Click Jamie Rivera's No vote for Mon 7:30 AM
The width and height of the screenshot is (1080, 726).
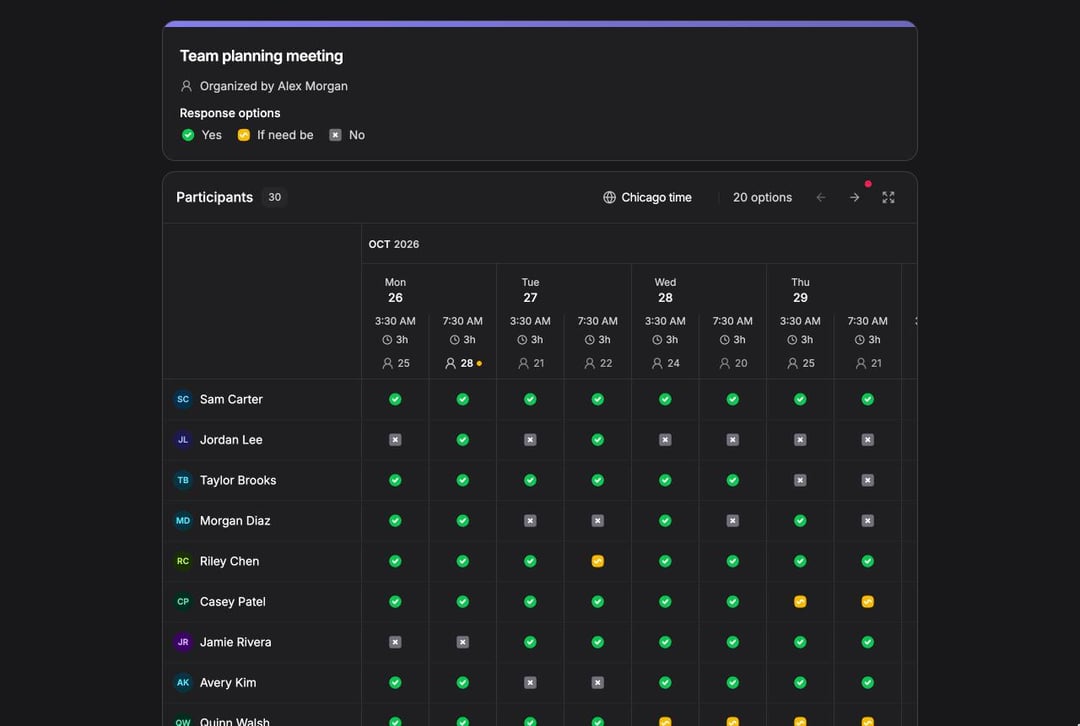[463, 642]
